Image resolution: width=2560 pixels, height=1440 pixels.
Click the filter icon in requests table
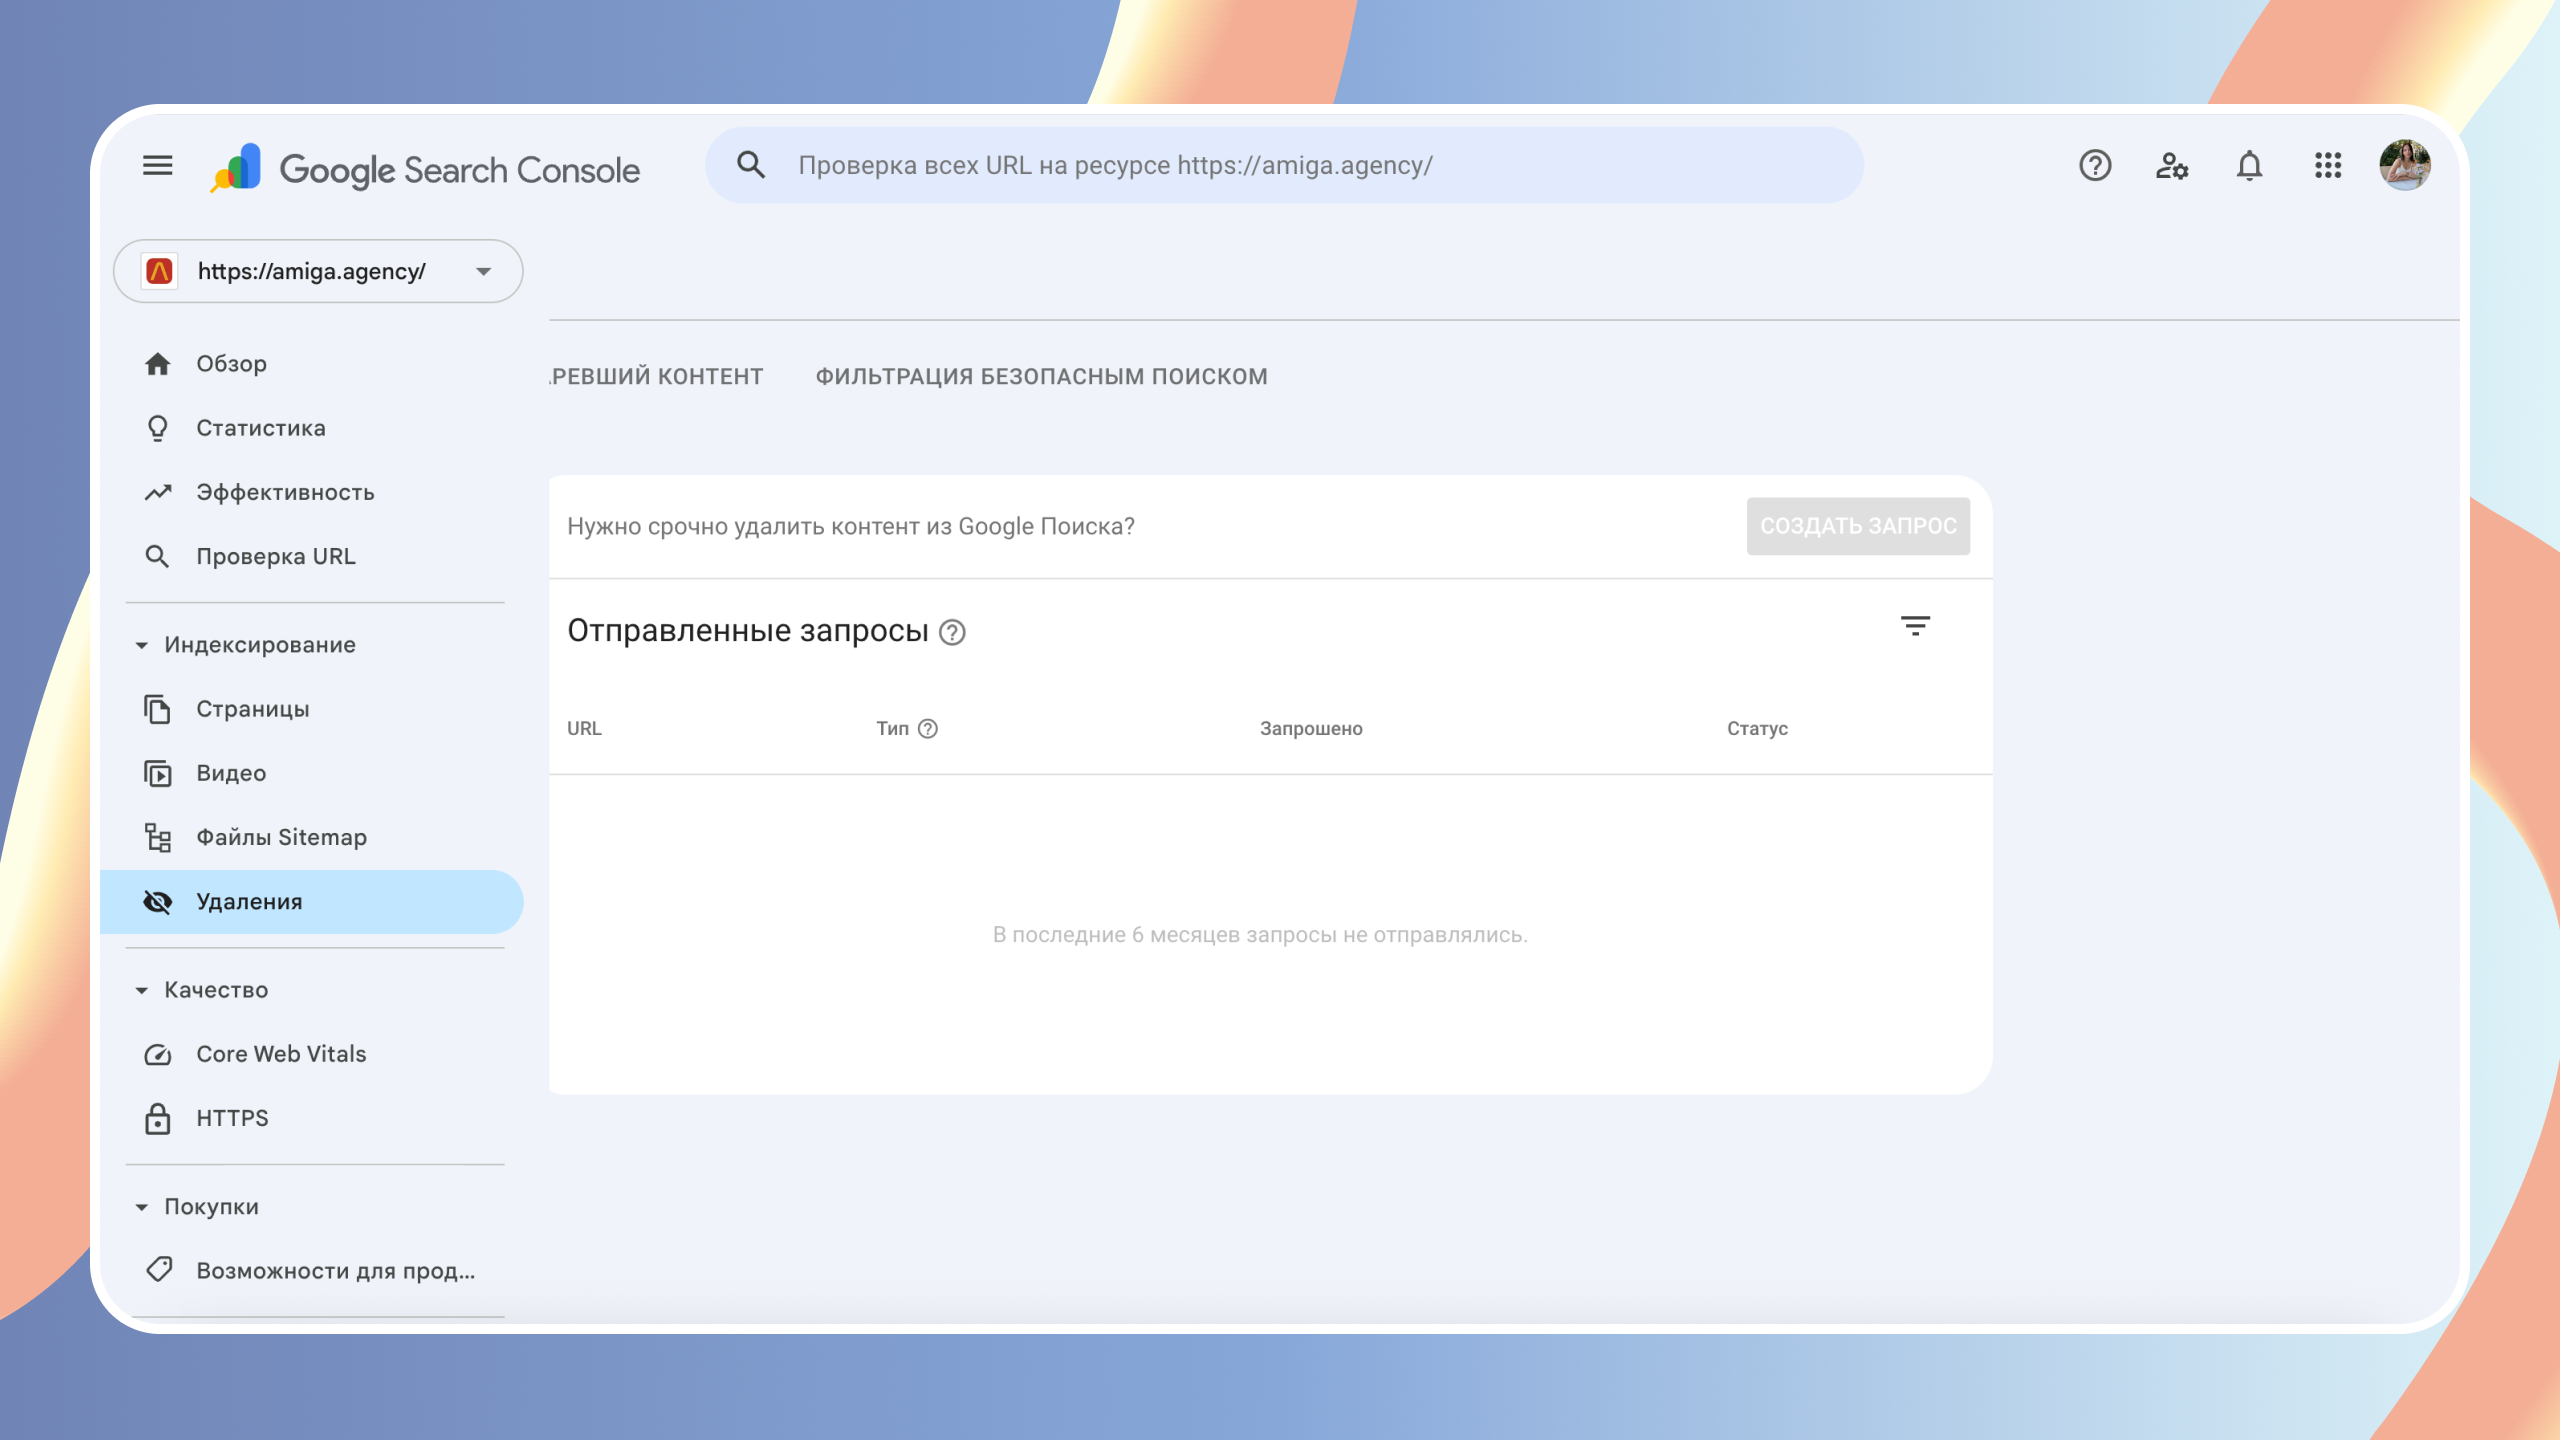point(1914,627)
